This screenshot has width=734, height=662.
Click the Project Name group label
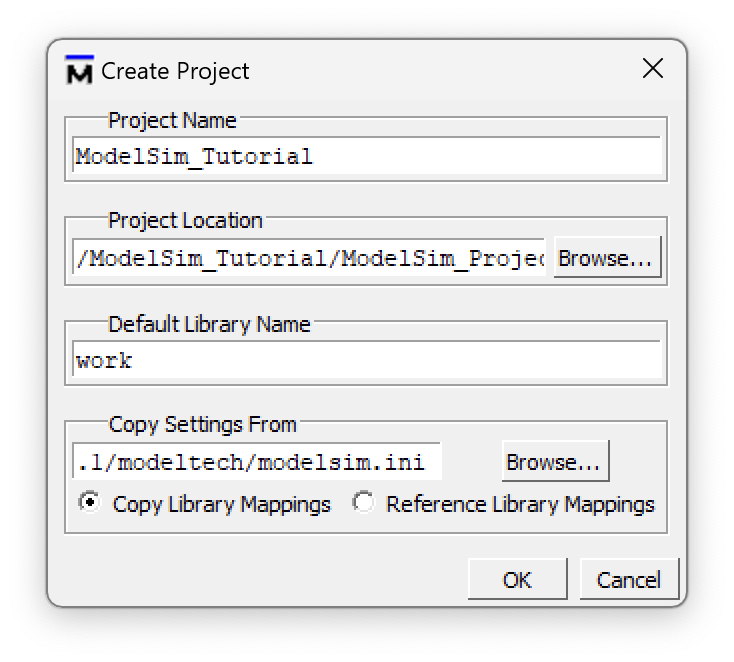[172, 121]
